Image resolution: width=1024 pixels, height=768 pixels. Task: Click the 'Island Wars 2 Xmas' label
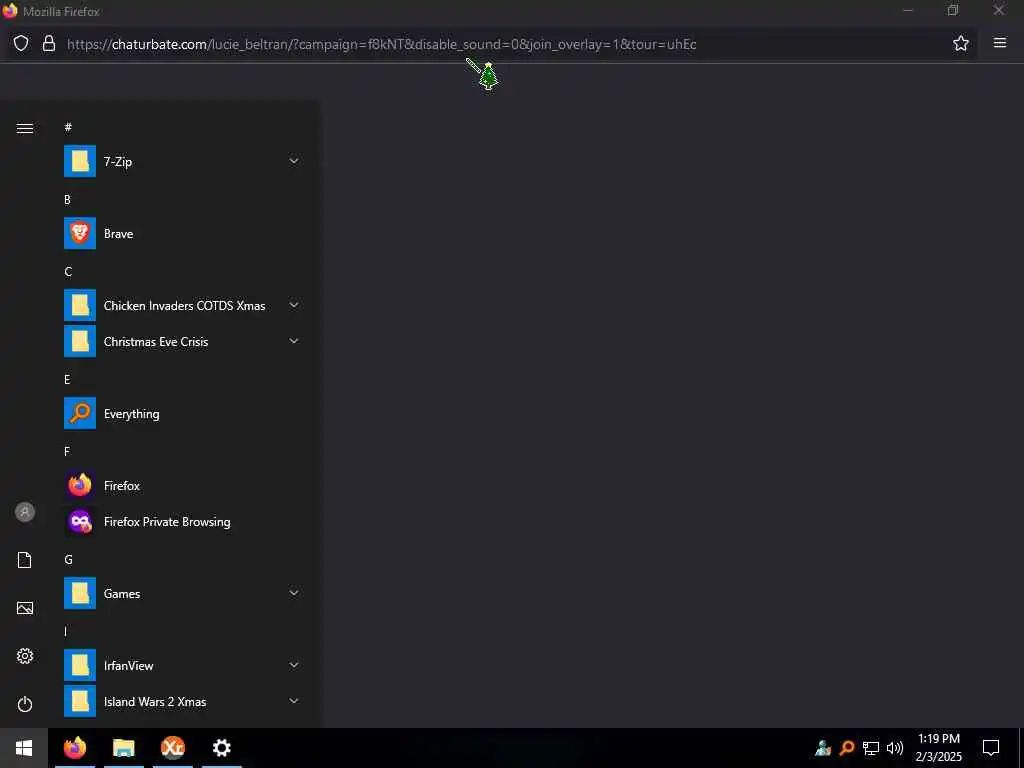pyautogui.click(x=155, y=701)
